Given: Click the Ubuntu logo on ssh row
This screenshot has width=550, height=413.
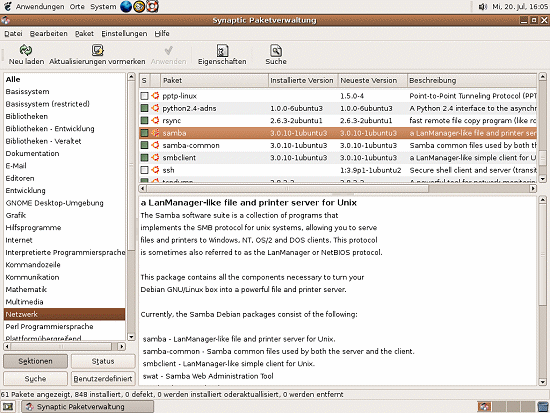Looking at the screenshot, I should [x=155, y=170].
